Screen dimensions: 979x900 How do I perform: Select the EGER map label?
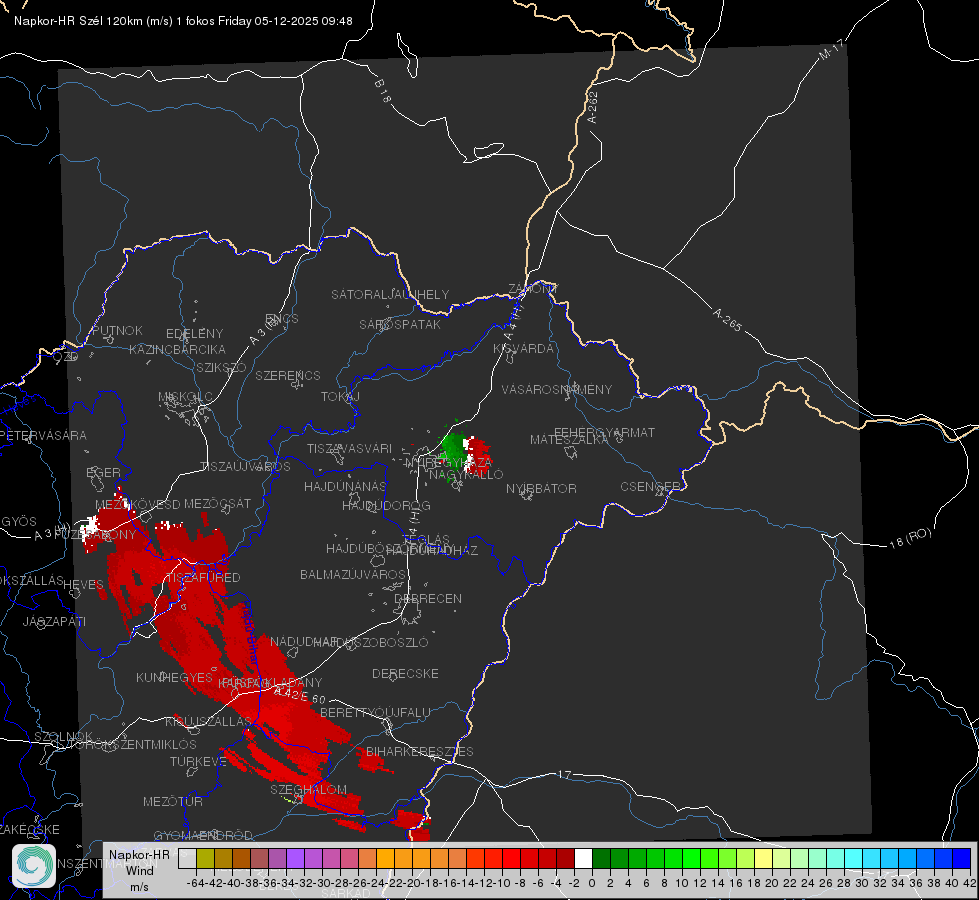coord(103,472)
